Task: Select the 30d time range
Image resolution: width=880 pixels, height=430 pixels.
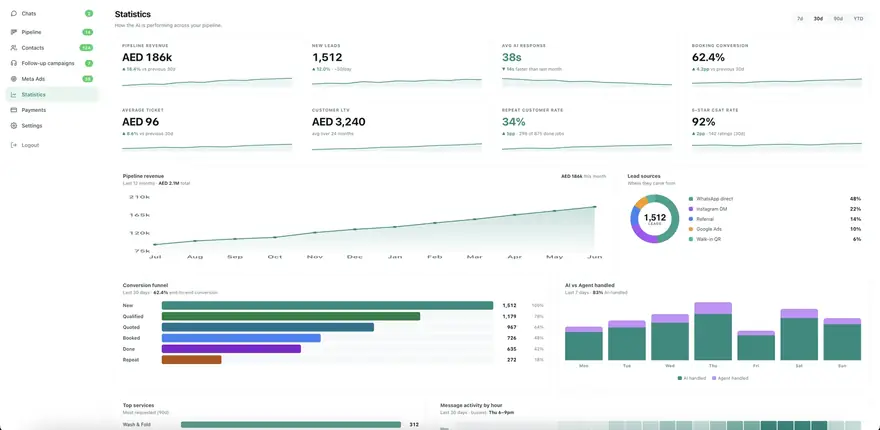Action: click(x=818, y=19)
